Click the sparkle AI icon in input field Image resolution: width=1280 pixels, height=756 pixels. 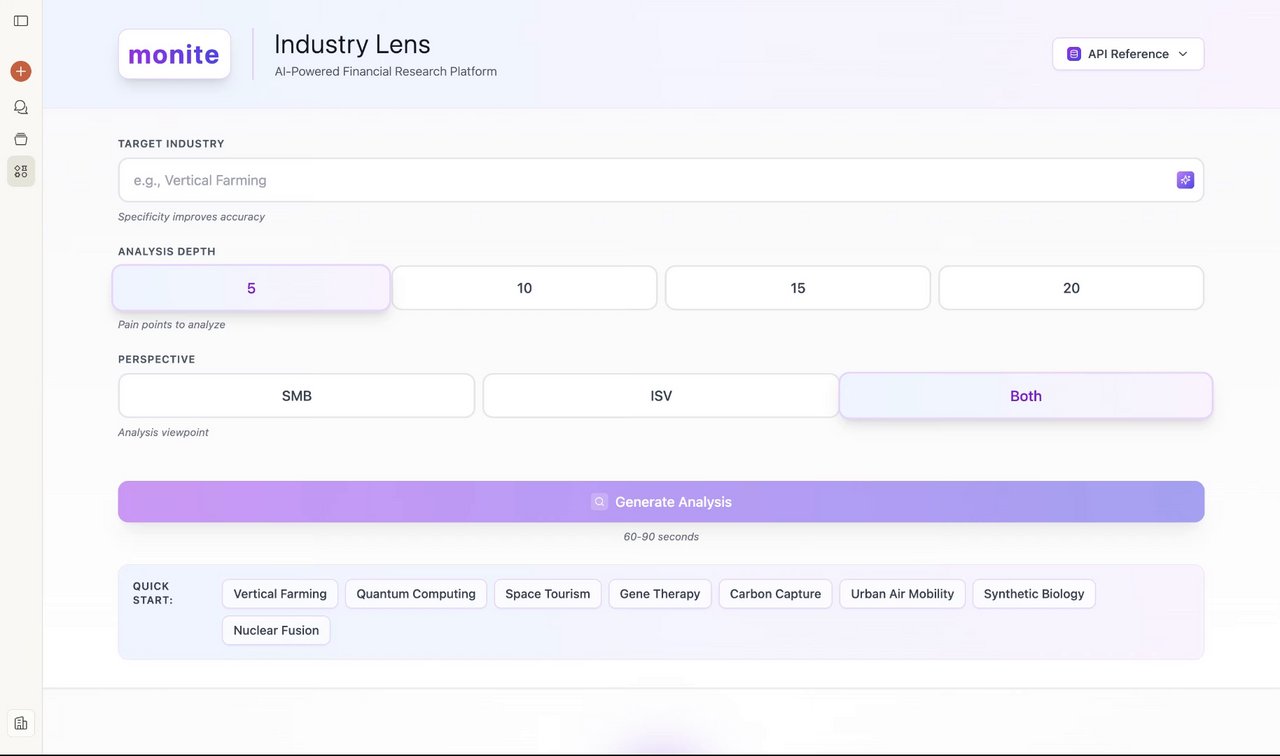coord(1185,180)
